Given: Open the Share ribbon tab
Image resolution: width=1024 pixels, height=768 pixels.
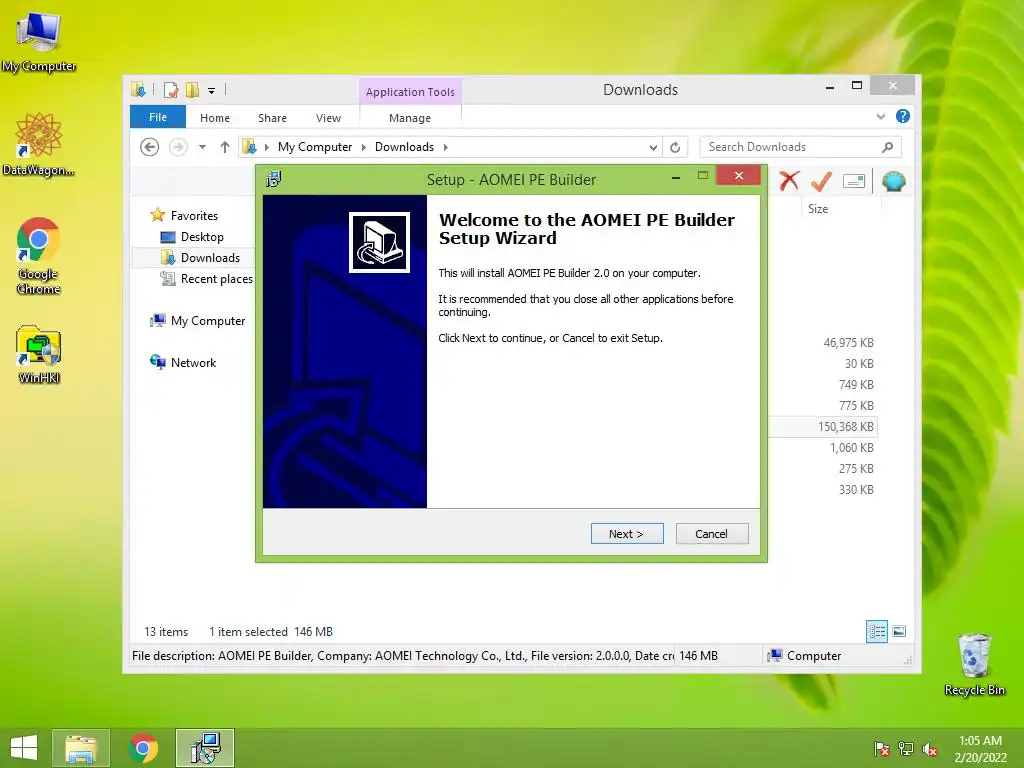Looking at the screenshot, I should 272,118.
